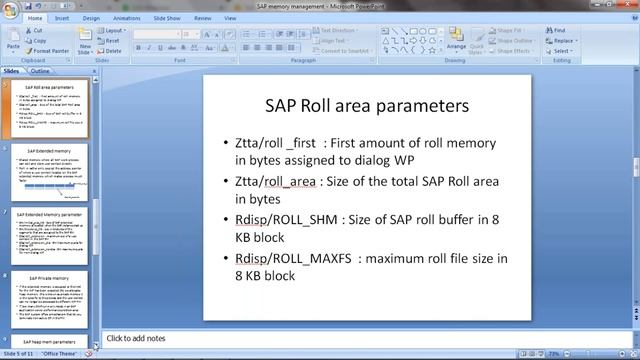
Task: Switch to the Outline pane tab
Action: tap(40, 71)
